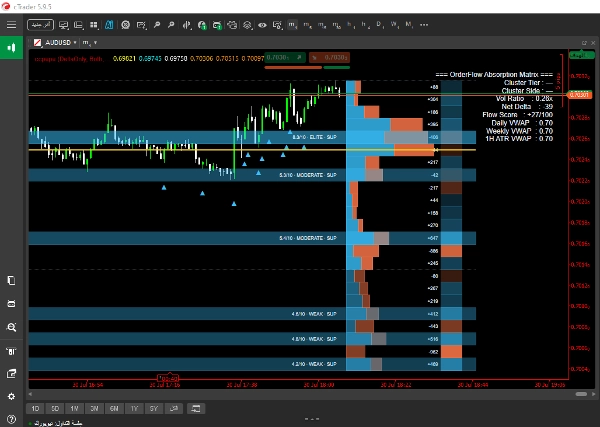Set chart range to 1Y
This screenshot has height=427, width=600.
pos(134,409)
